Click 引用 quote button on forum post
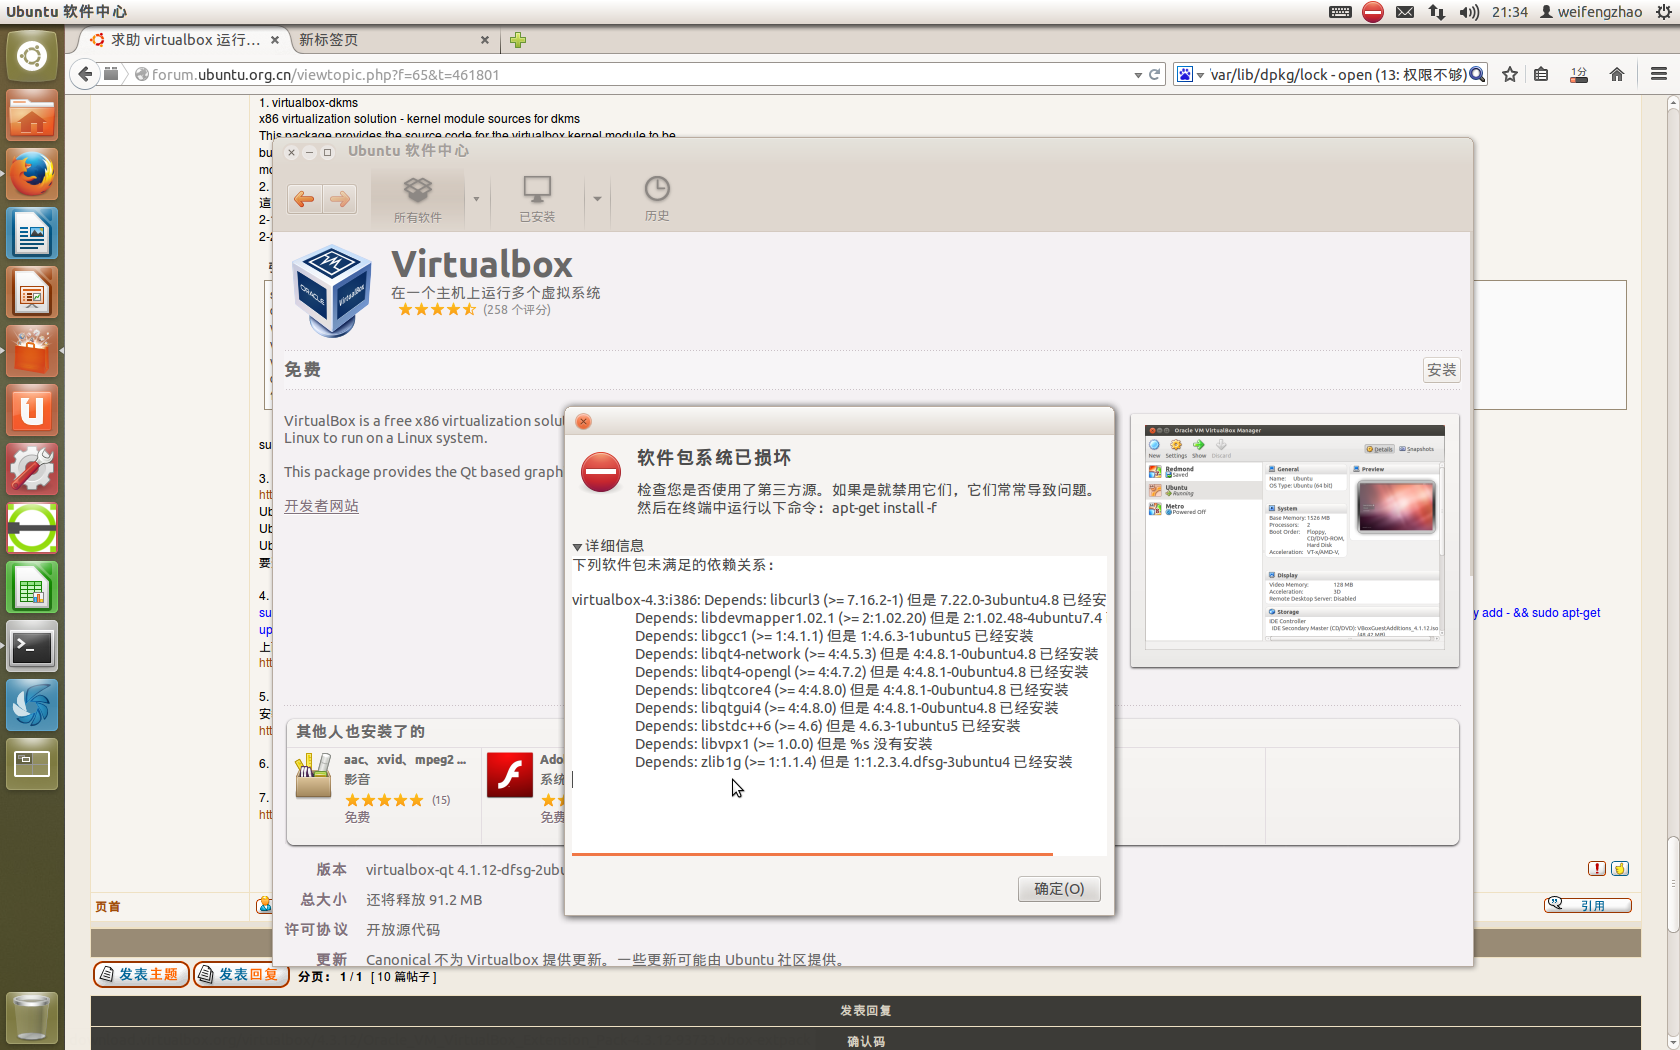The image size is (1680, 1050). tap(1588, 905)
